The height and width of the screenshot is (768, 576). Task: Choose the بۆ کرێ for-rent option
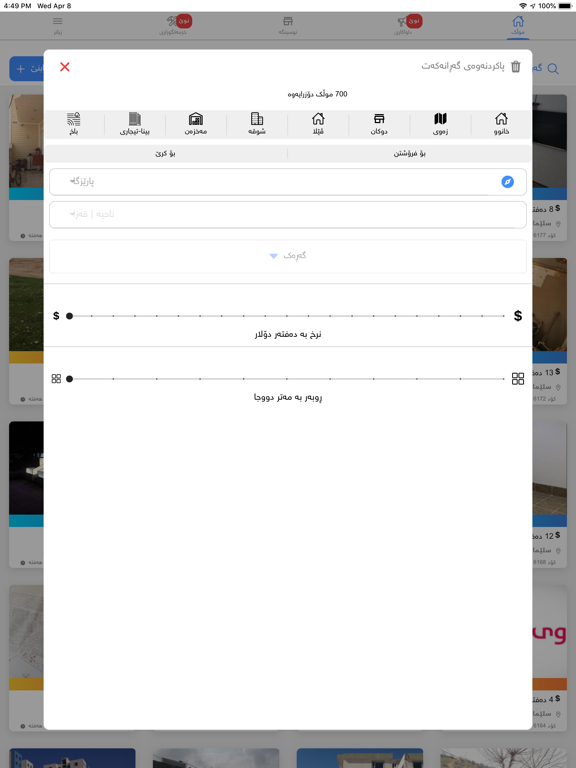(x=166, y=154)
